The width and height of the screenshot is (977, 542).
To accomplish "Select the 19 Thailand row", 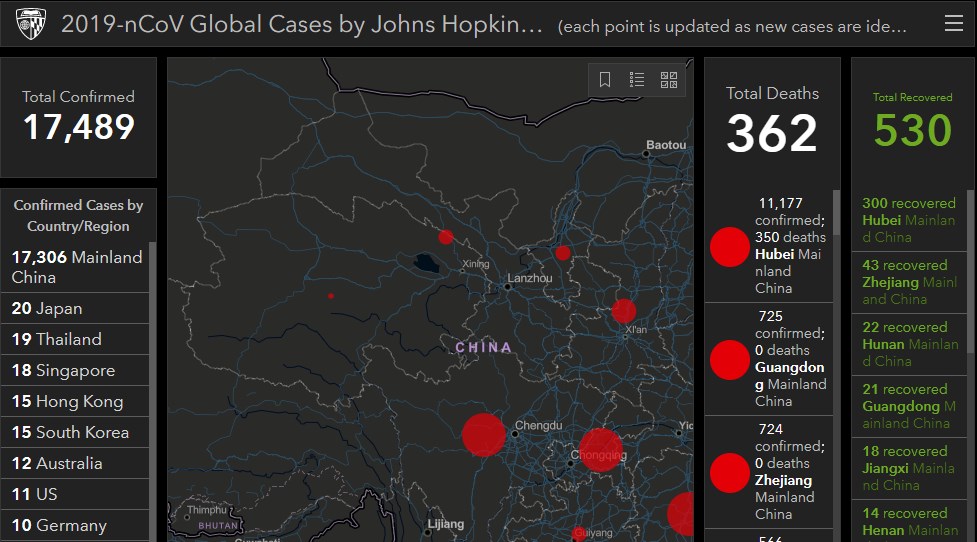I will click(x=75, y=340).
